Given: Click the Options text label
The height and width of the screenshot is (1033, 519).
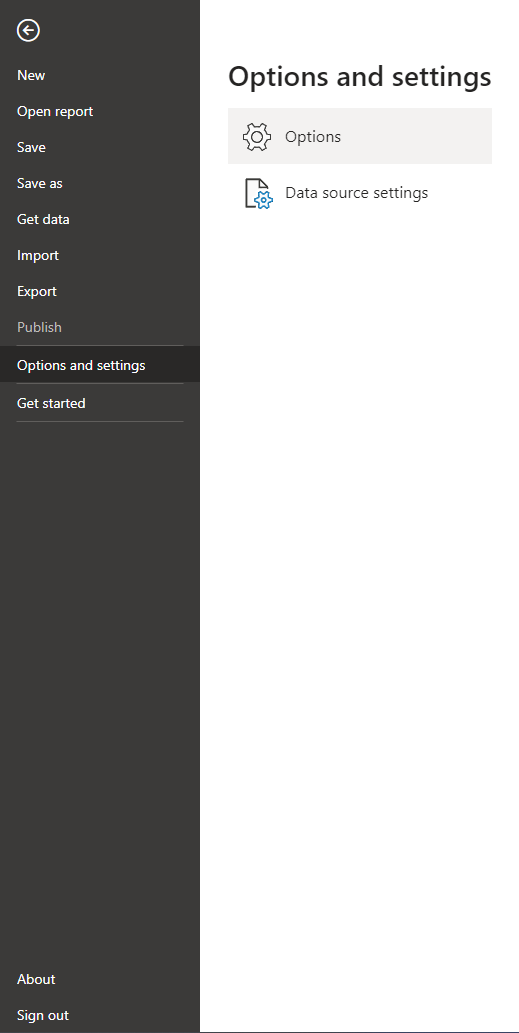Looking at the screenshot, I should click(313, 136).
